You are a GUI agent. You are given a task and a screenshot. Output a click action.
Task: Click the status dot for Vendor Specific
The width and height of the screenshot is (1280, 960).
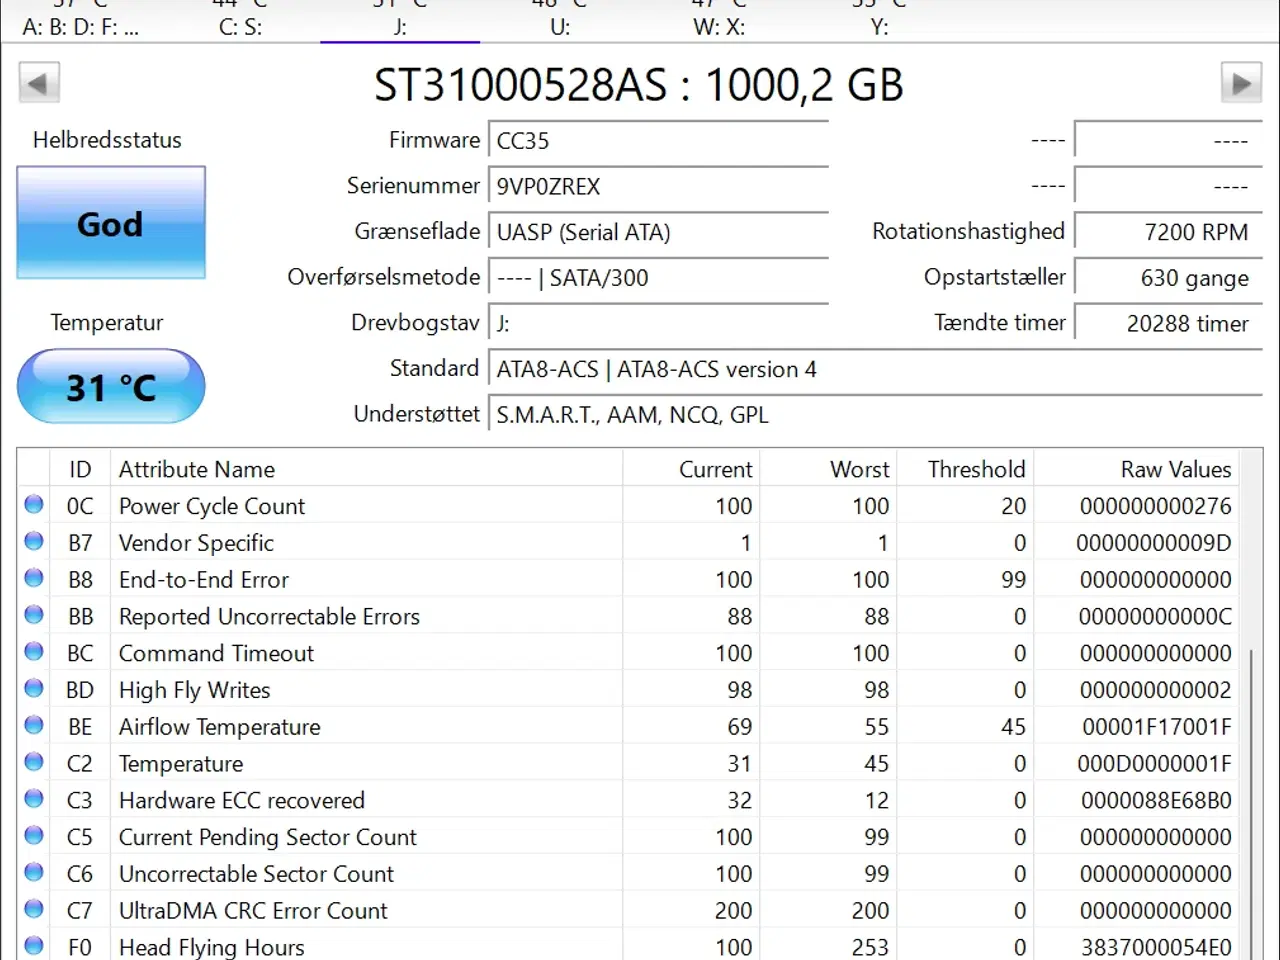(34, 541)
